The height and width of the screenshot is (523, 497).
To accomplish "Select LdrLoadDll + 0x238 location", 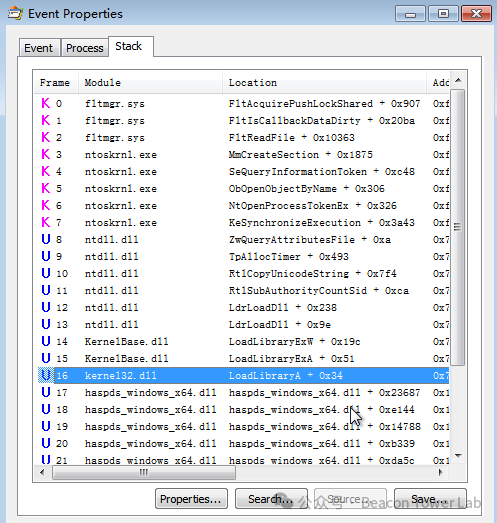I will 283,308.
